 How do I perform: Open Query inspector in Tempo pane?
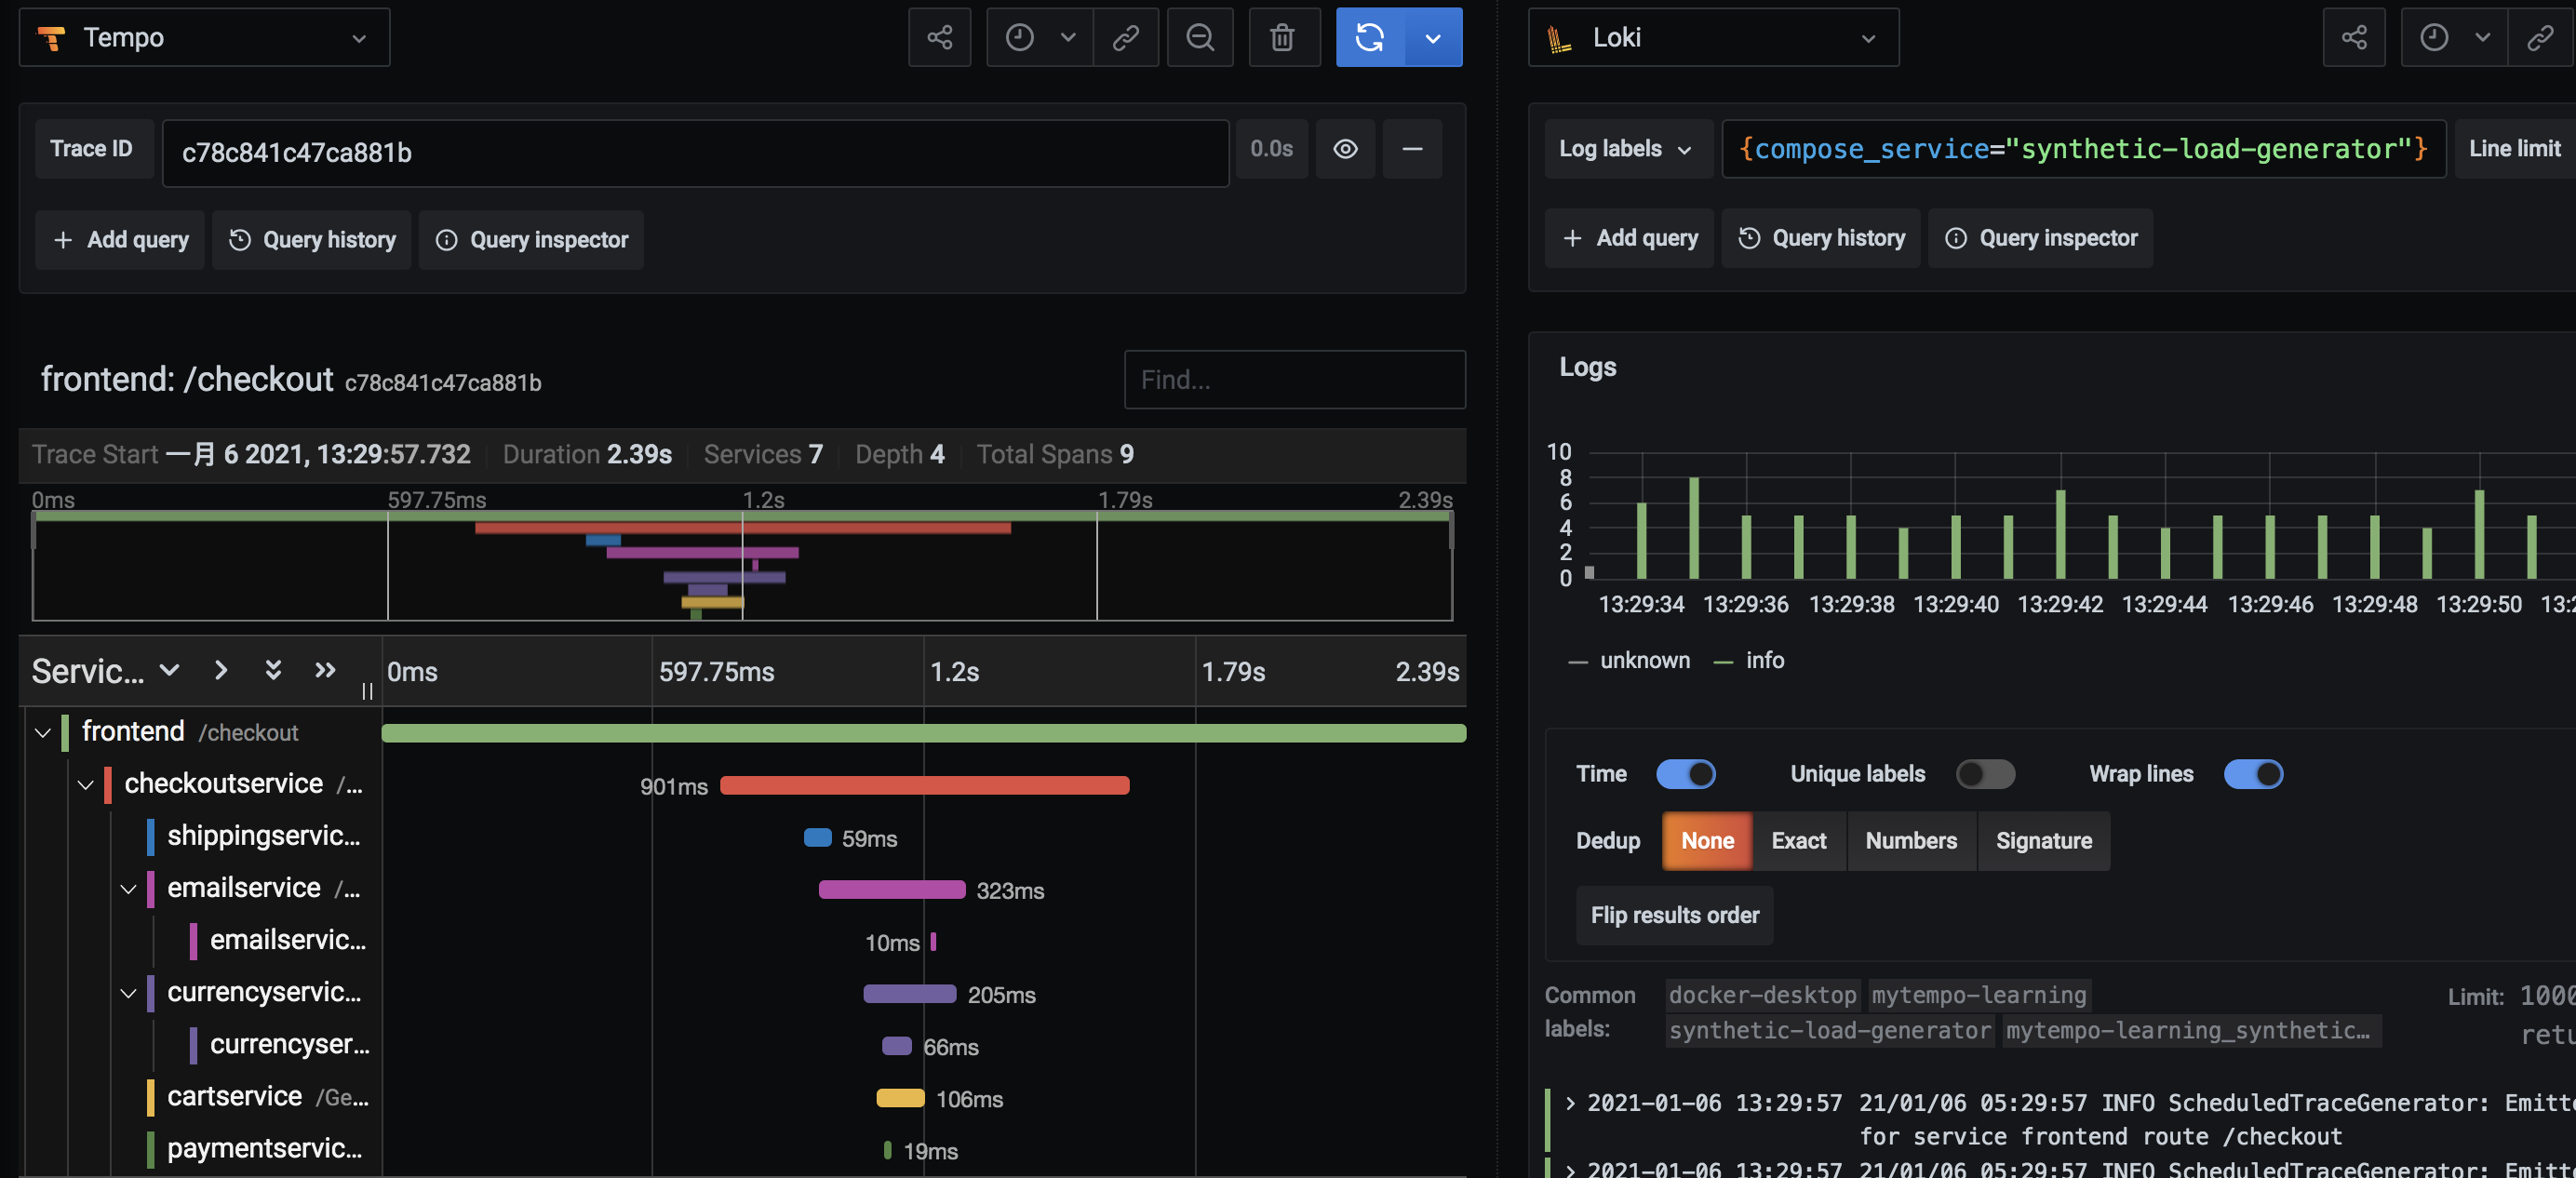tap(531, 240)
